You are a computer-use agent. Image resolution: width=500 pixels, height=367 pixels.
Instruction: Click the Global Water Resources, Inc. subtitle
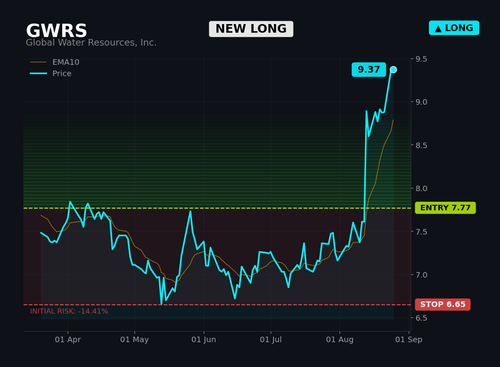[91, 43]
